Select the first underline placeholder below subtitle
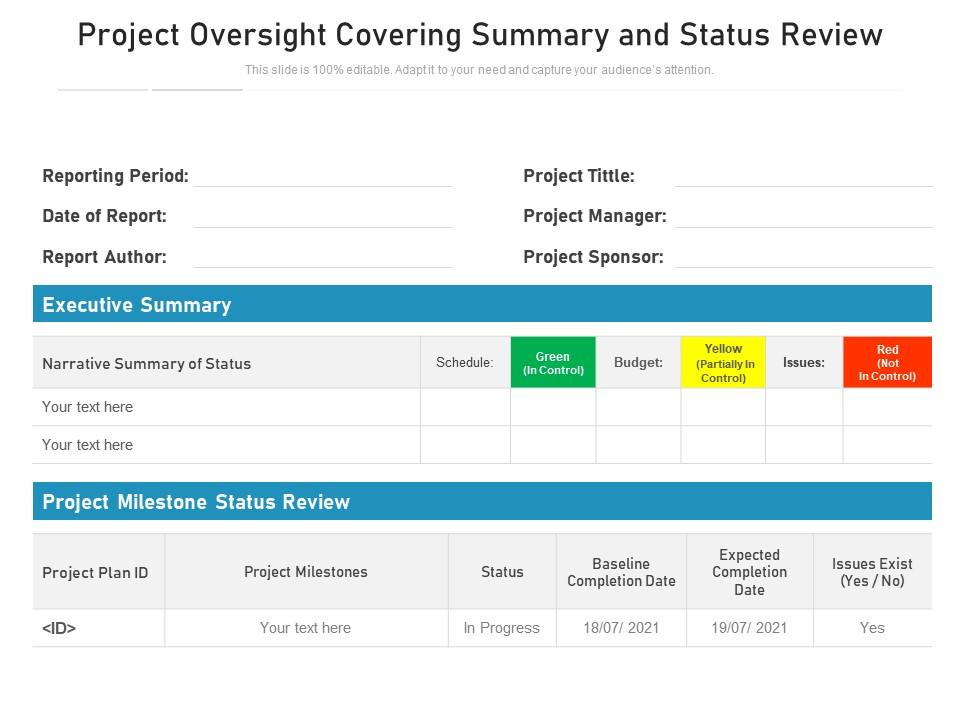 pyautogui.click(x=101, y=90)
